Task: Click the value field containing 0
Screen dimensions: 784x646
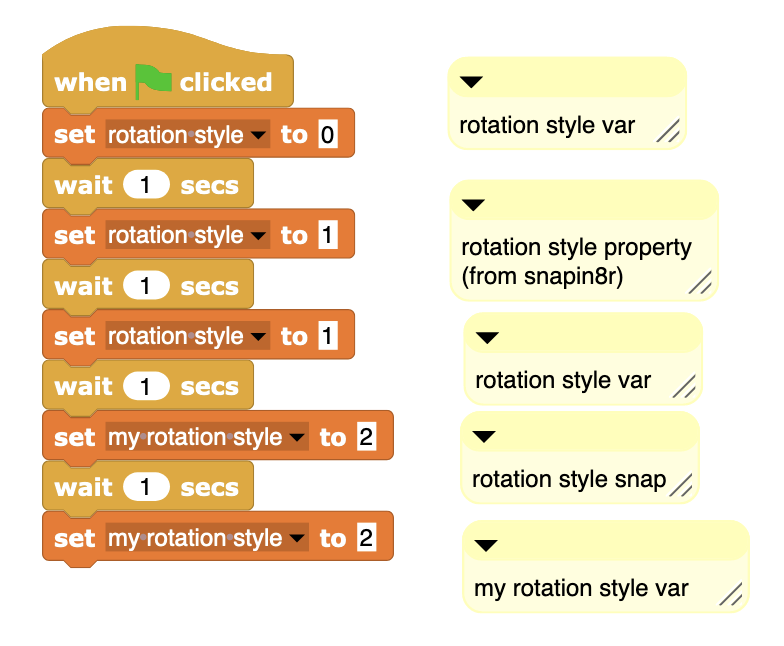Action: click(x=327, y=135)
